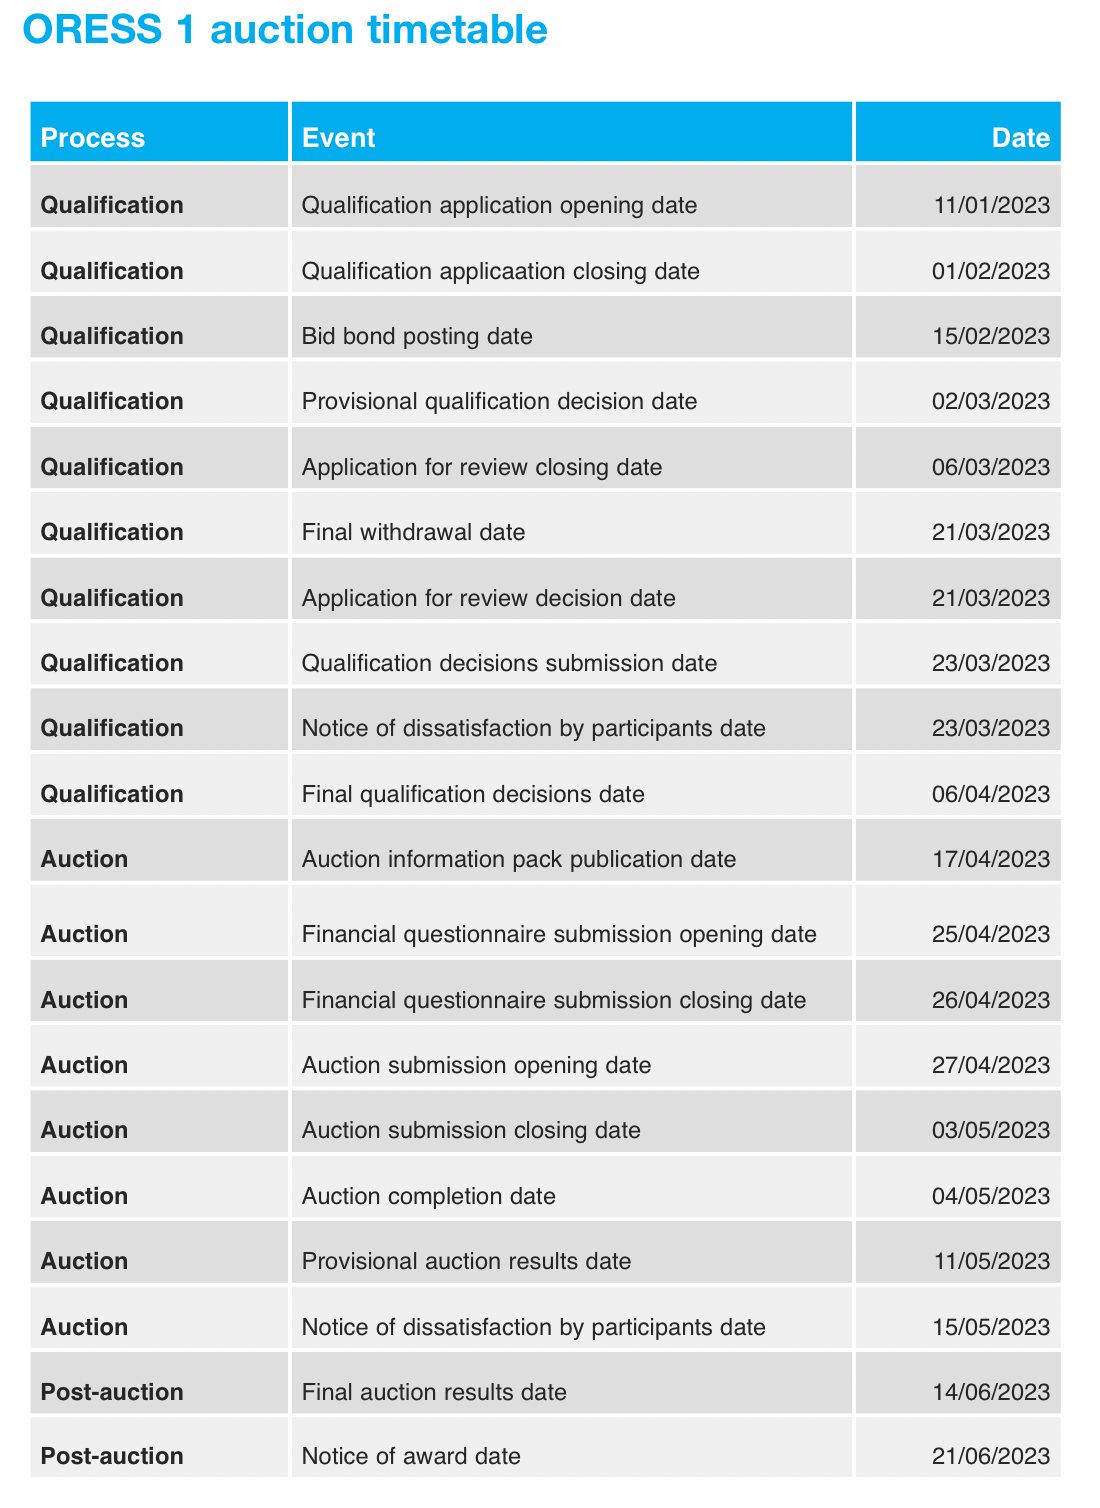1100x1508 pixels.
Task: Click Financial questionnaire submission closing date
Action: click(554, 1000)
